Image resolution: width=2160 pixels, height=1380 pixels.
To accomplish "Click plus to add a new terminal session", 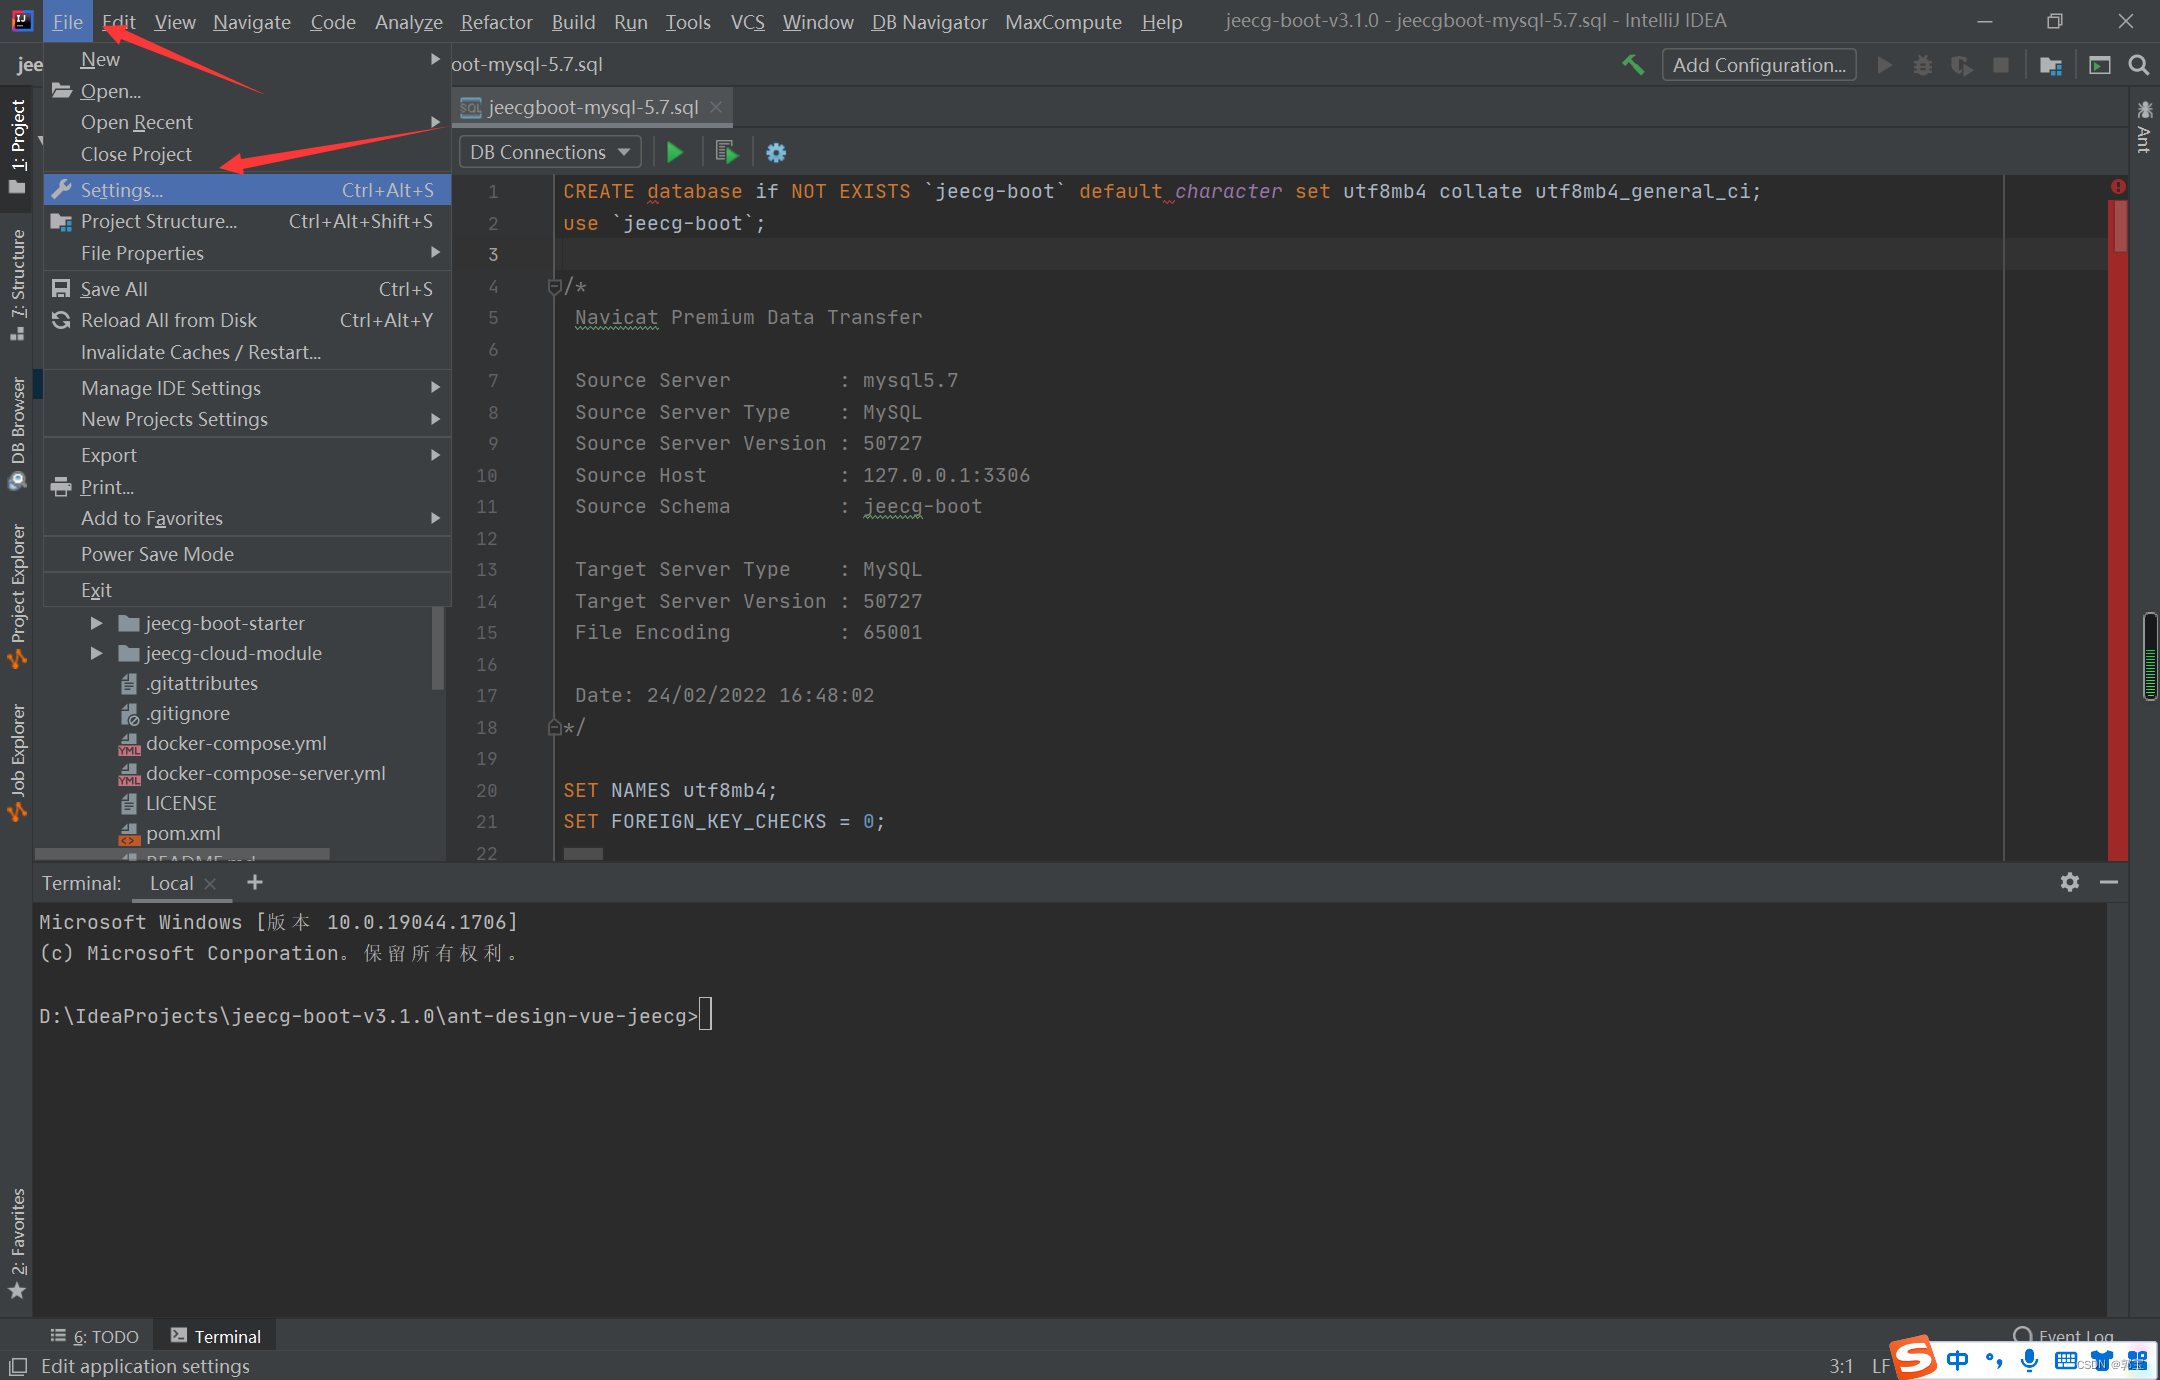I will tap(254, 882).
